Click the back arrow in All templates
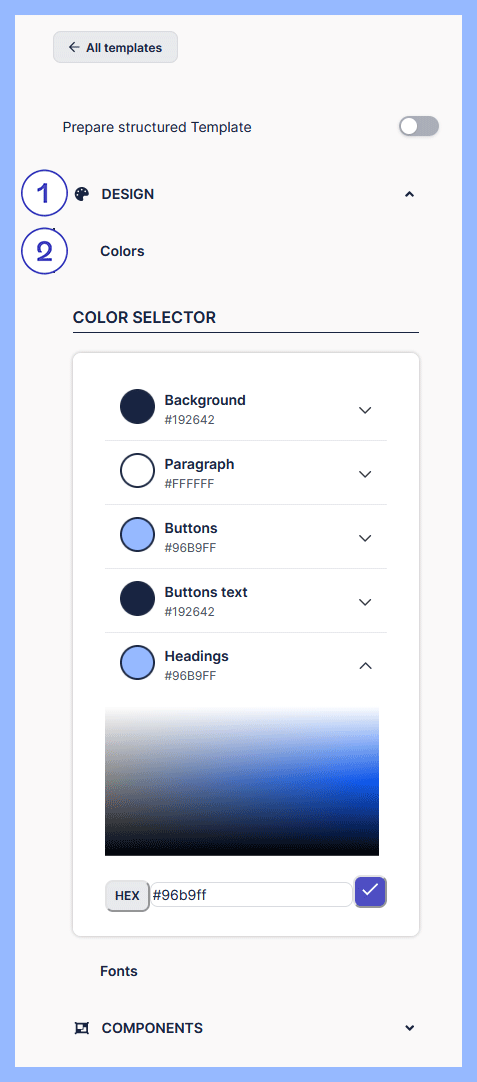The image size is (477, 1082). click(x=74, y=47)
